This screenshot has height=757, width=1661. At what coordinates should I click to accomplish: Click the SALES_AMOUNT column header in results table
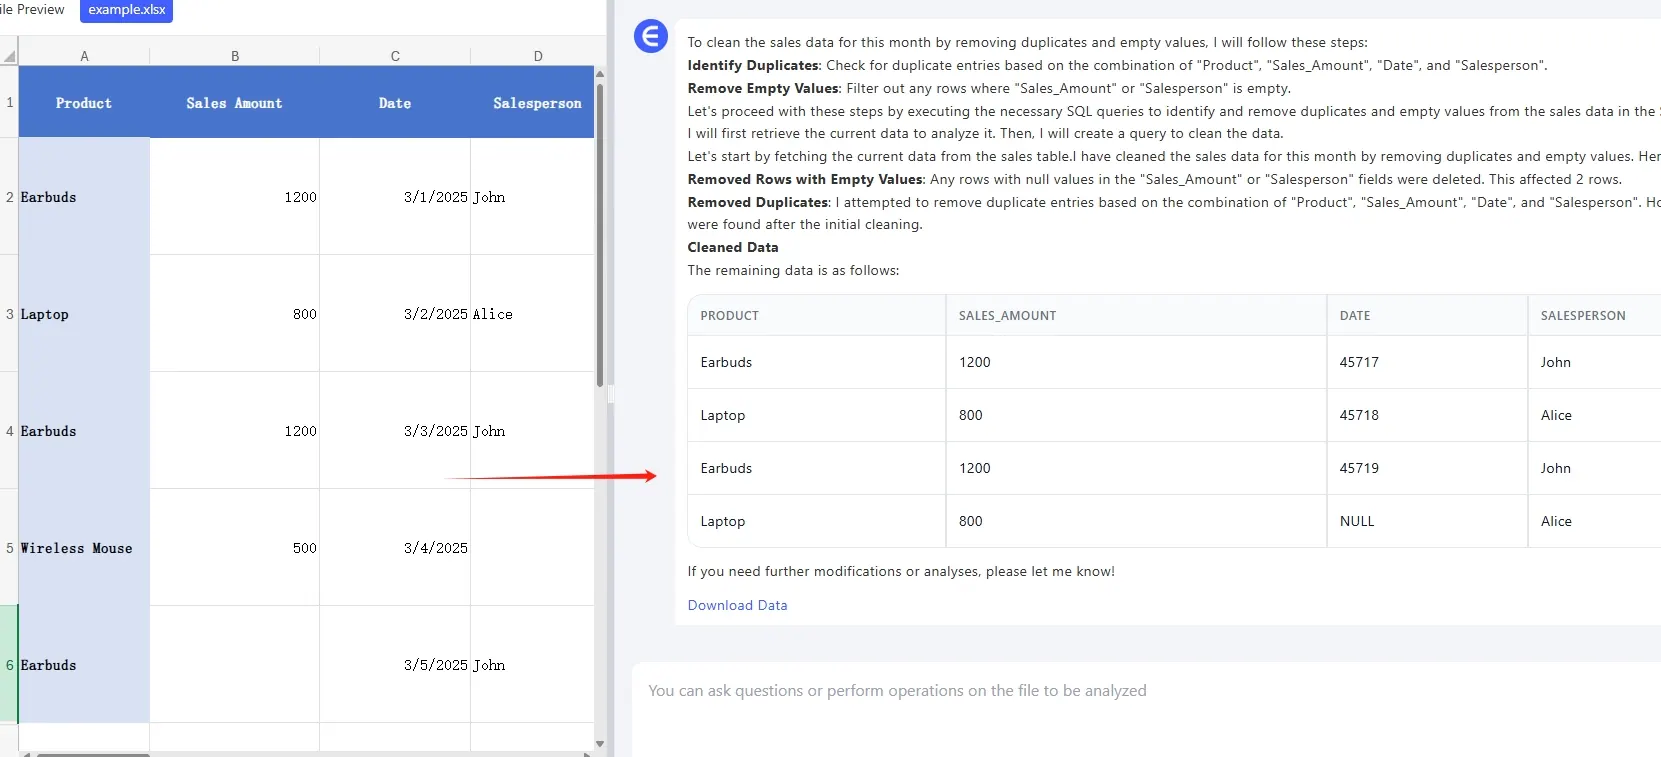pyautogui.click(x=1007, y=316)
